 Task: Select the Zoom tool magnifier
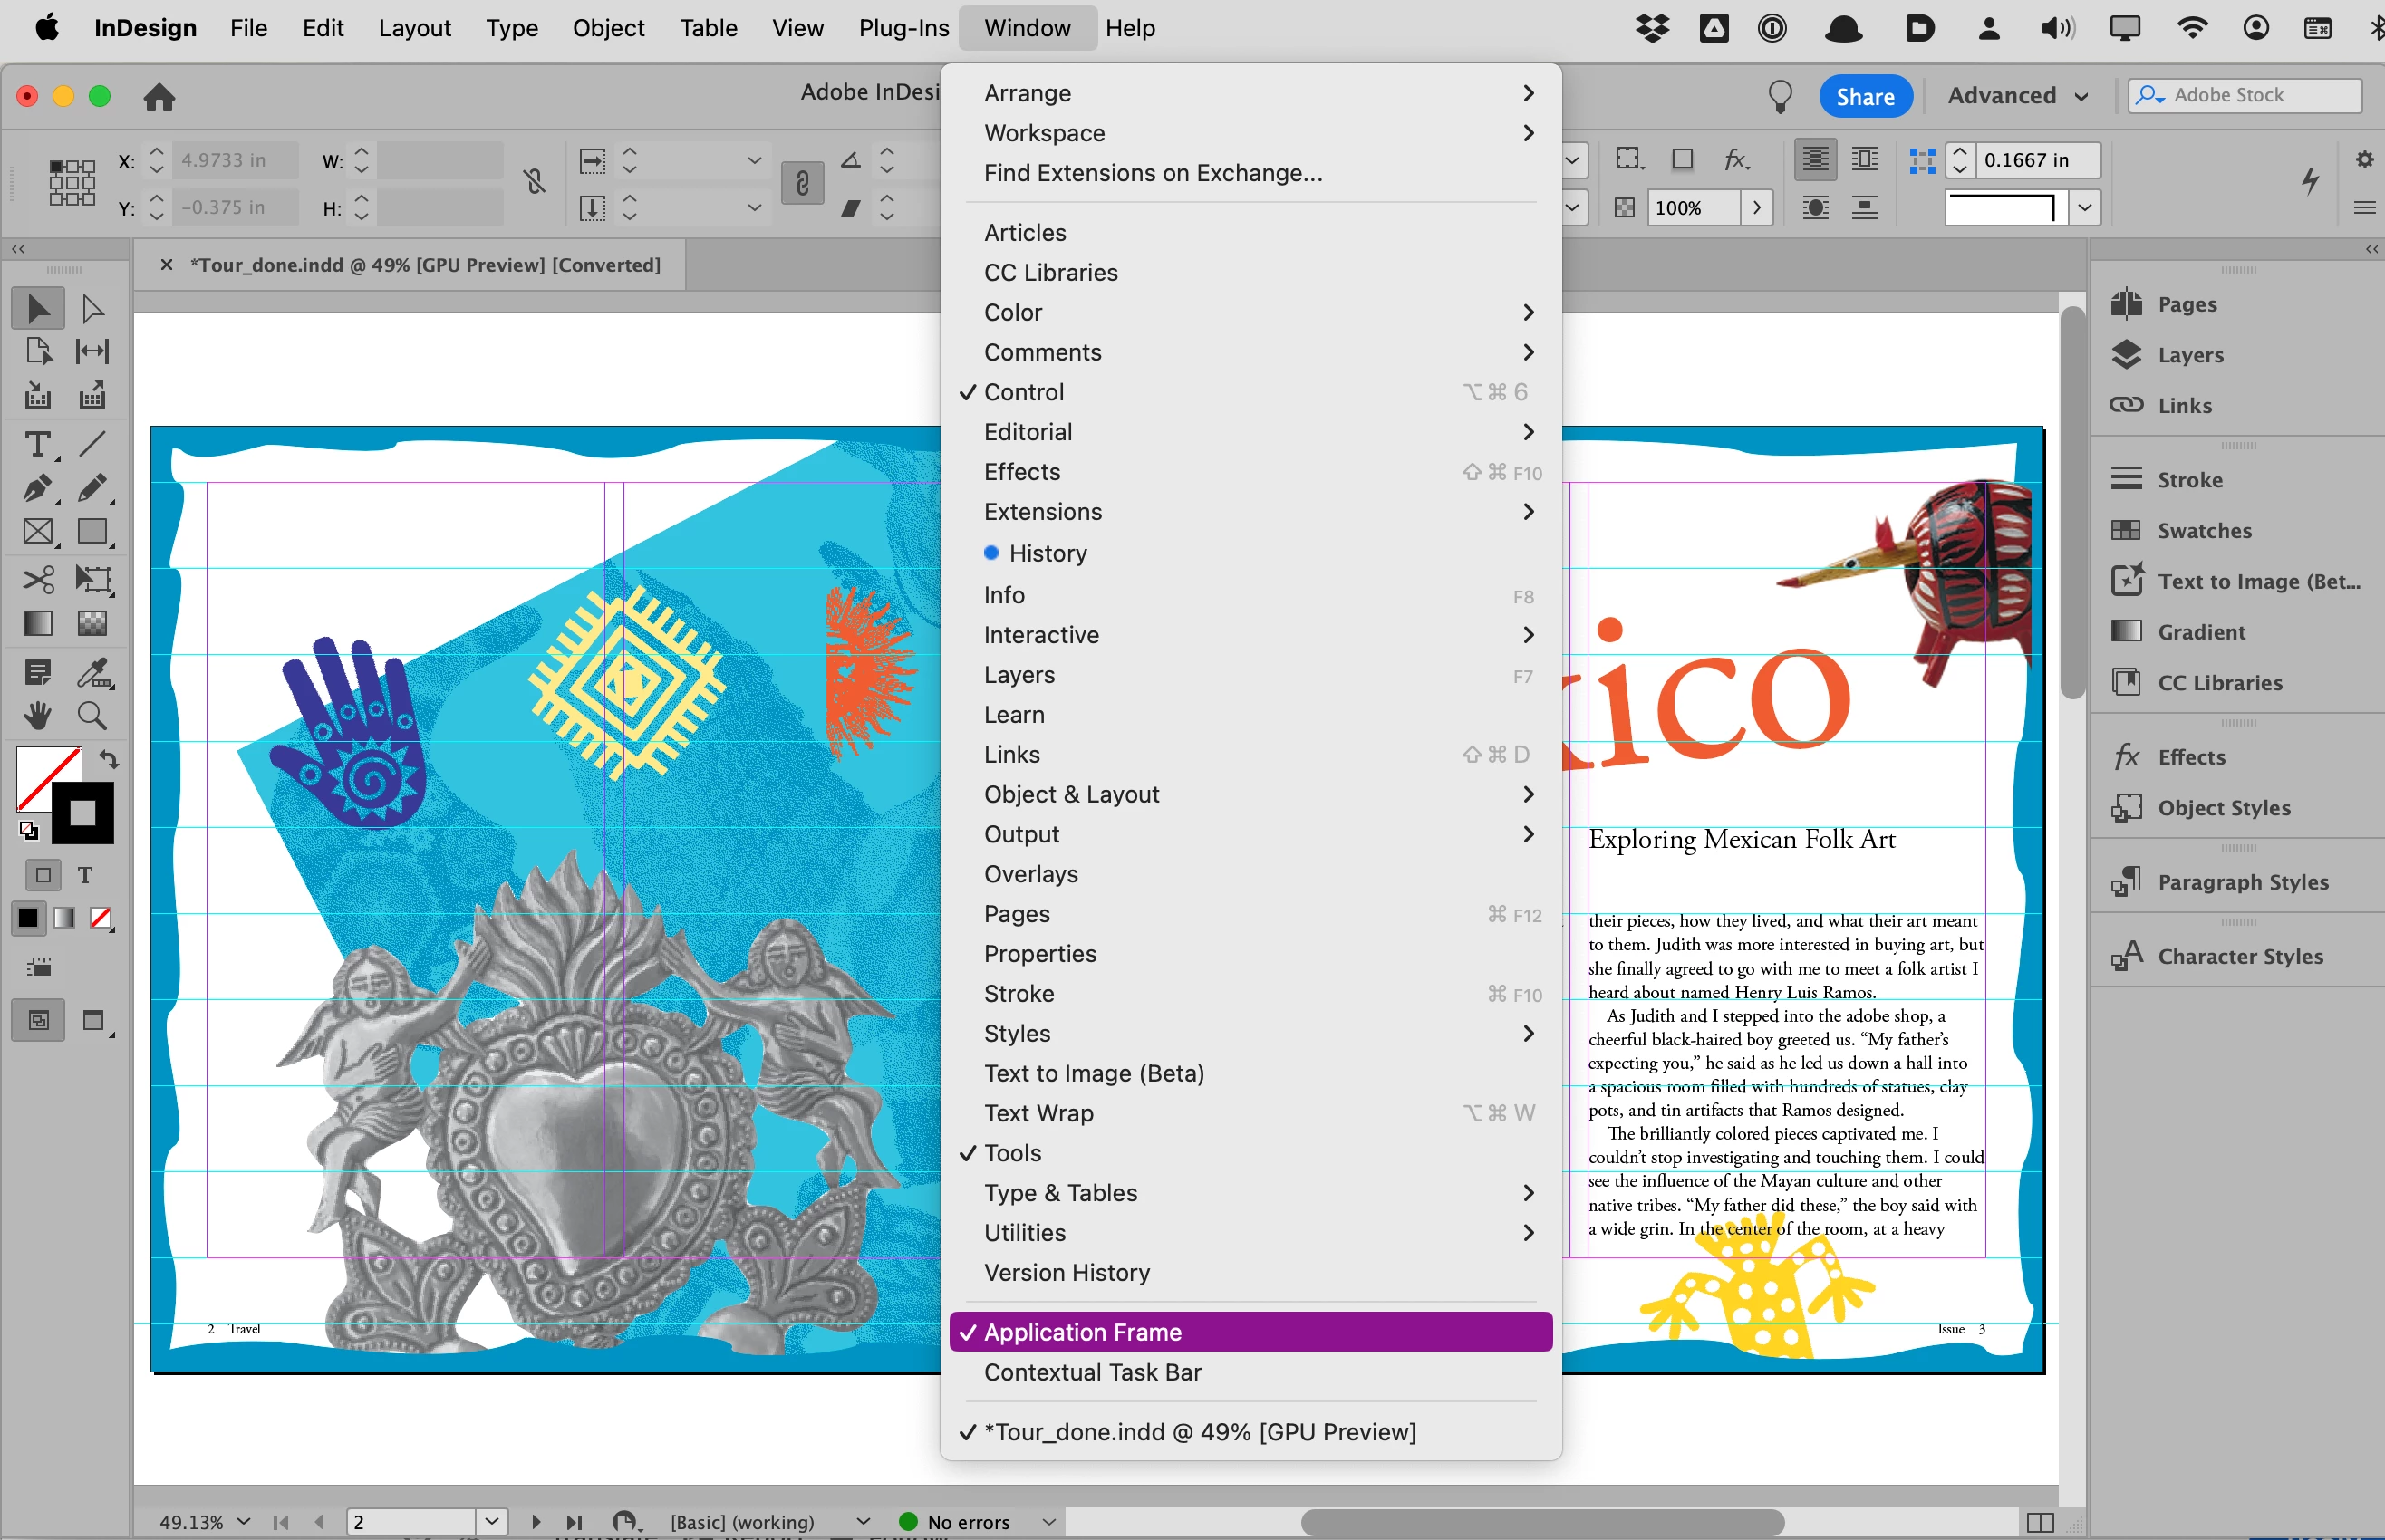92,715
